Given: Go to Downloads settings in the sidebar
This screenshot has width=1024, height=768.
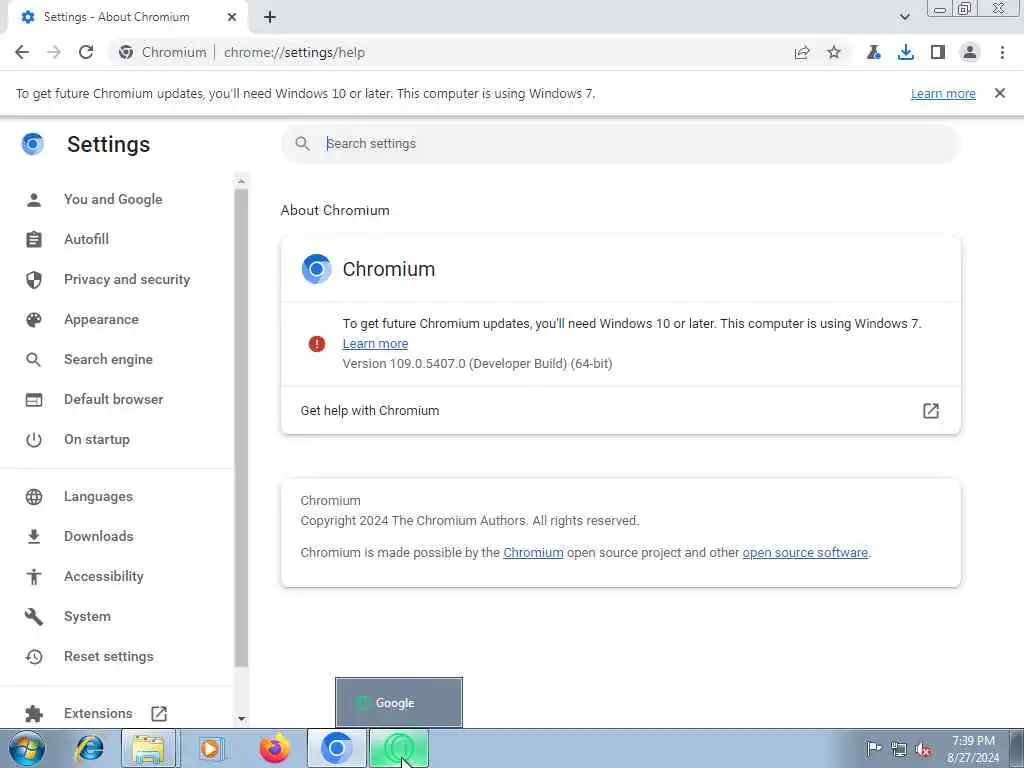Looking at the screenshot, I should pos(99,536).
